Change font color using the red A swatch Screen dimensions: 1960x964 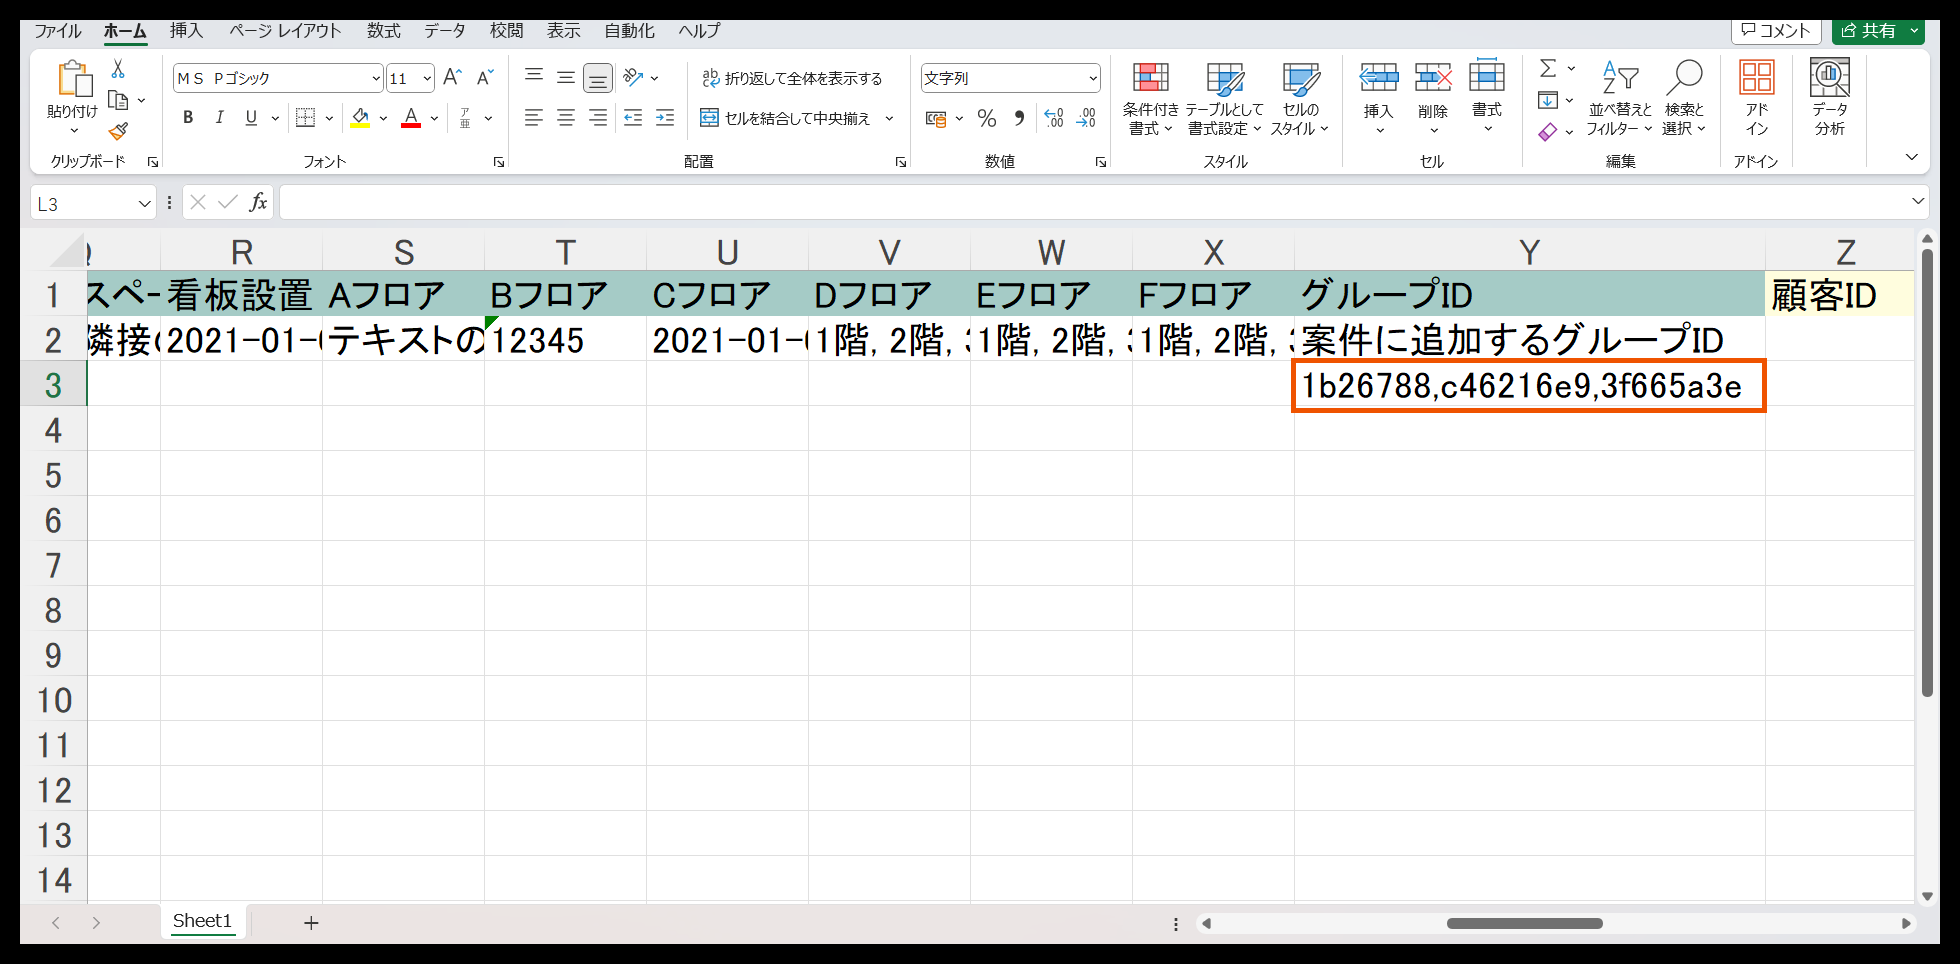[411, 118]
